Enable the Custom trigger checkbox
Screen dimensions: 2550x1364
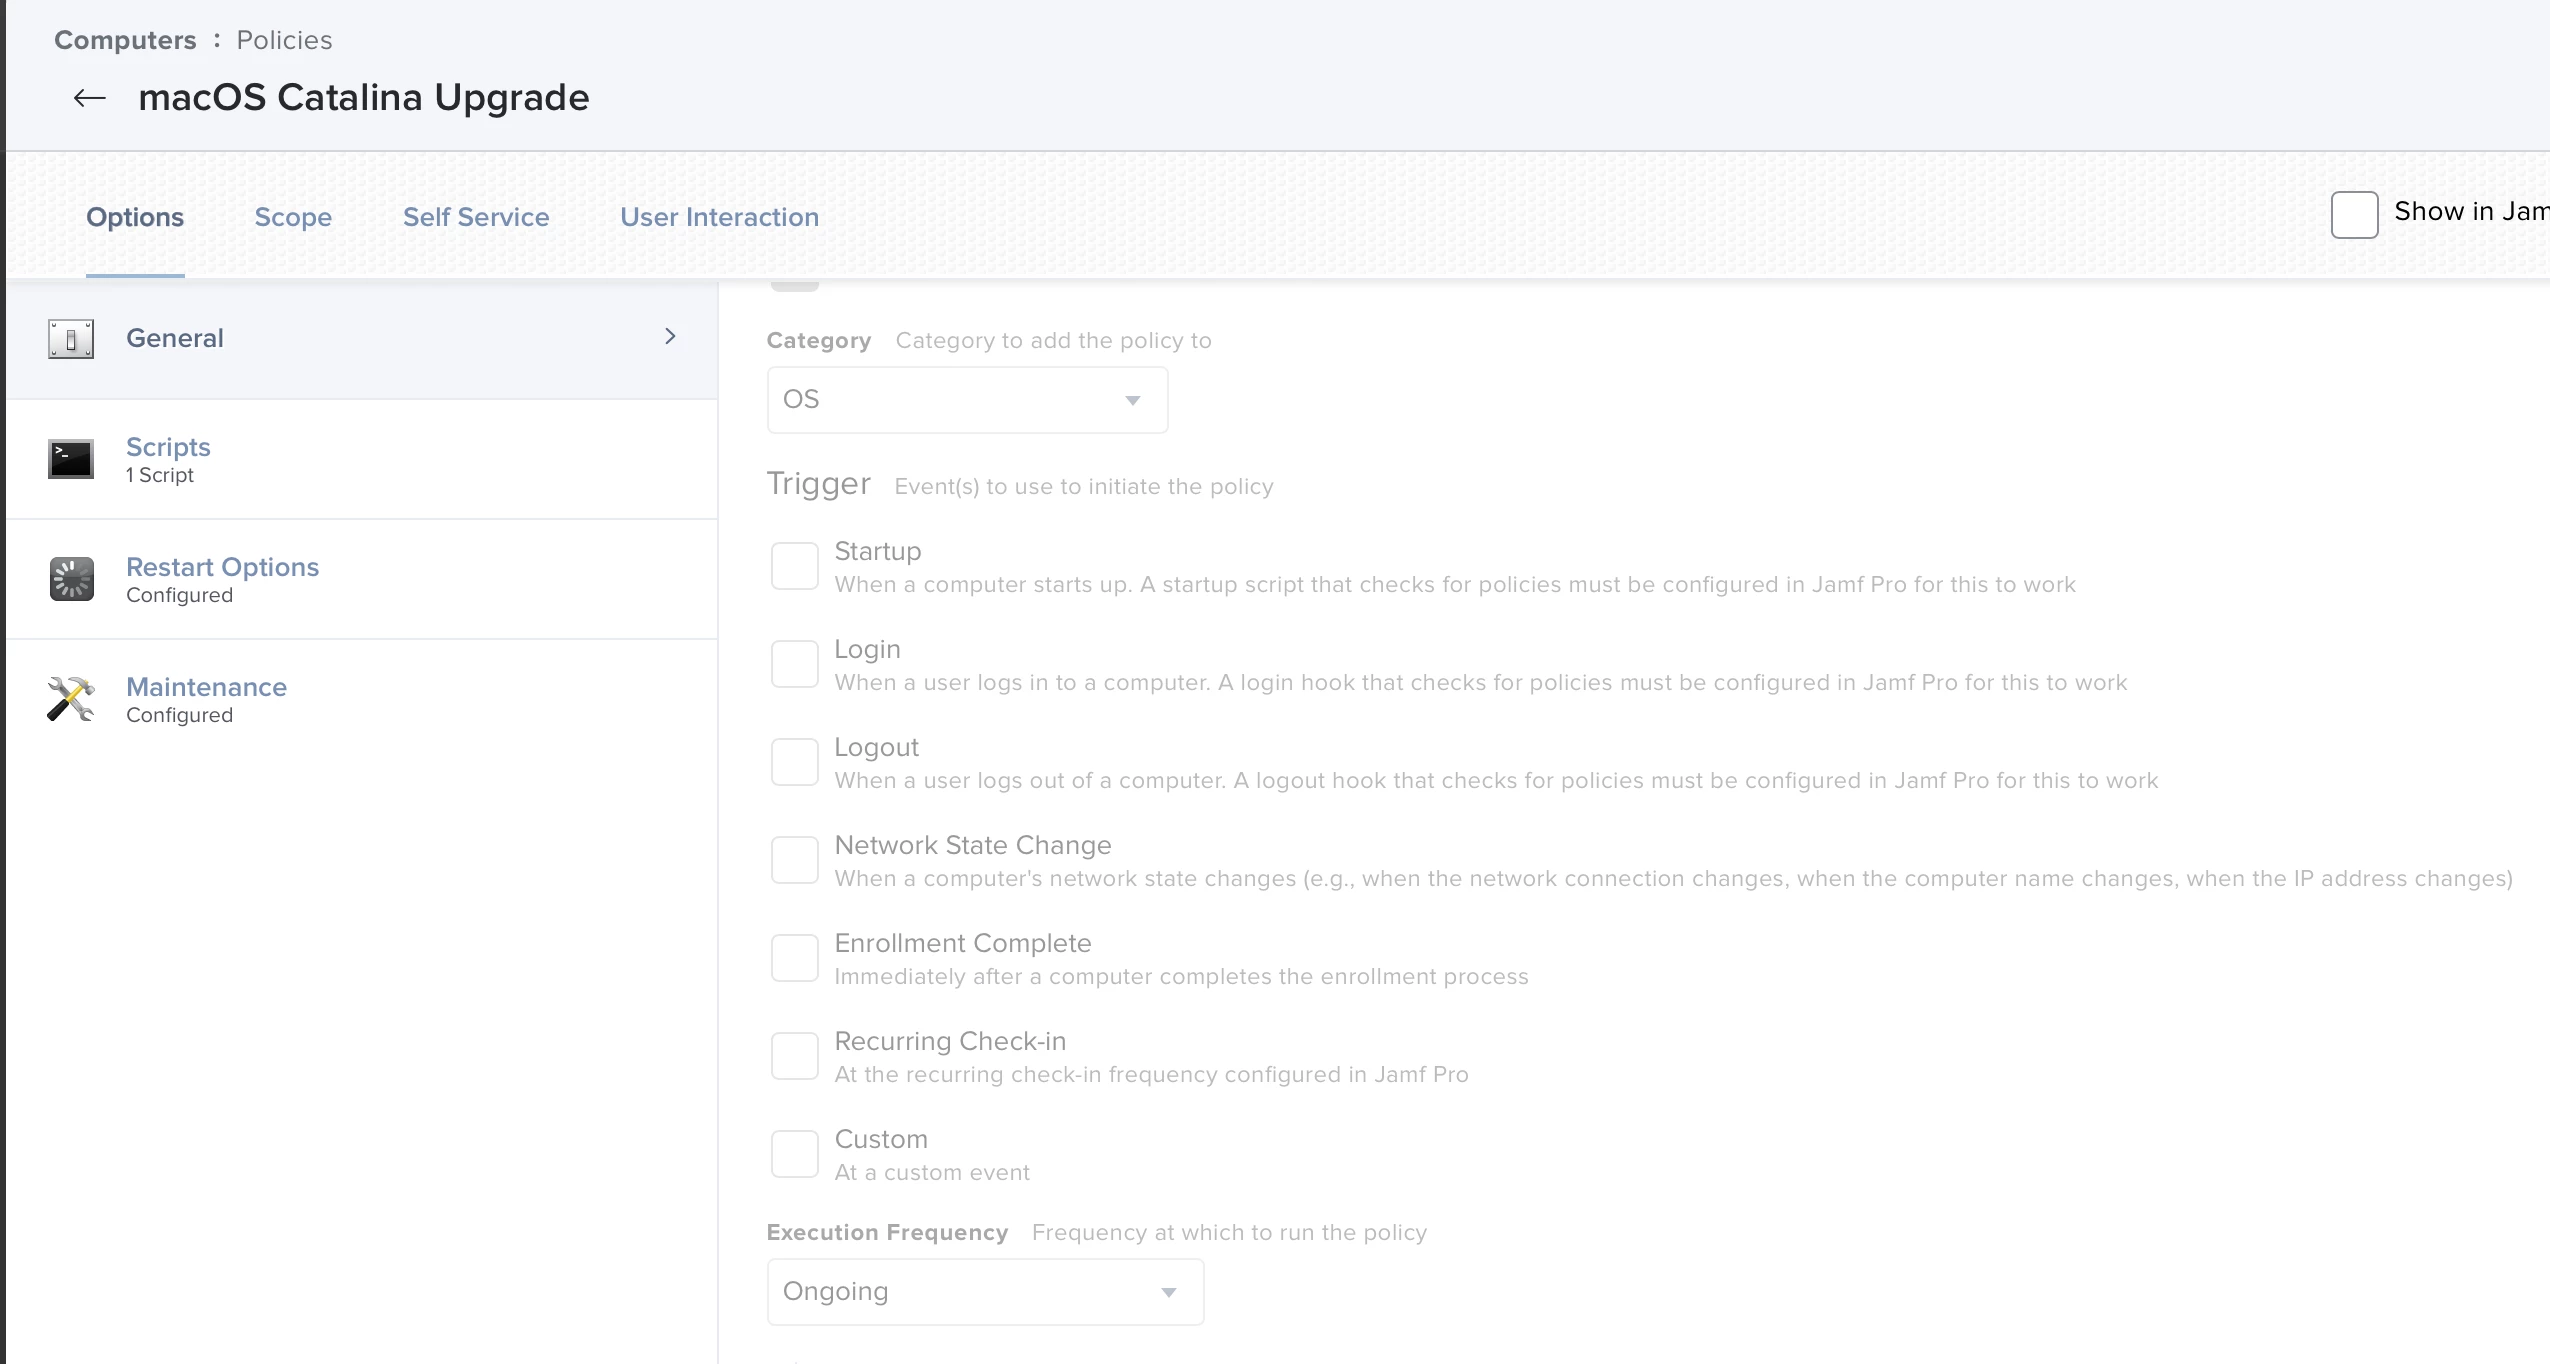[x=795, y=1154]
